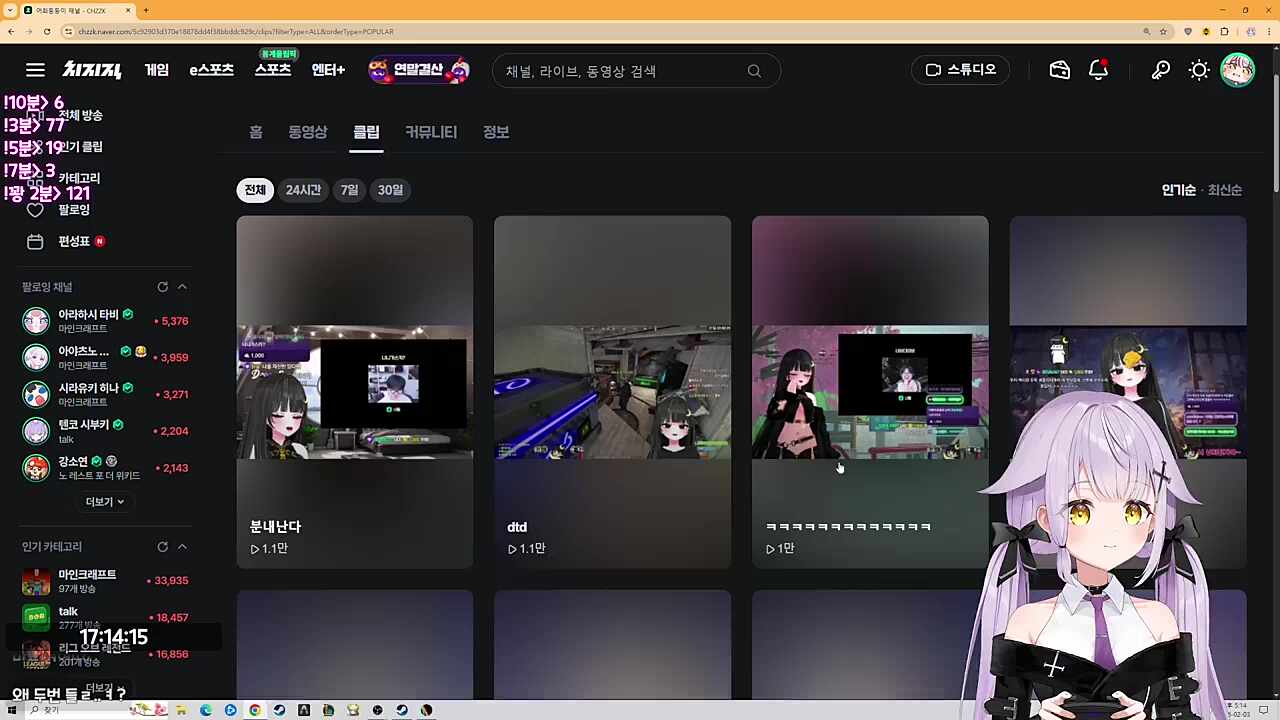Viewport: 1280px width, 720px height.
Task: Open the e스포츠 menu item
Action: [x=211, y=70]
